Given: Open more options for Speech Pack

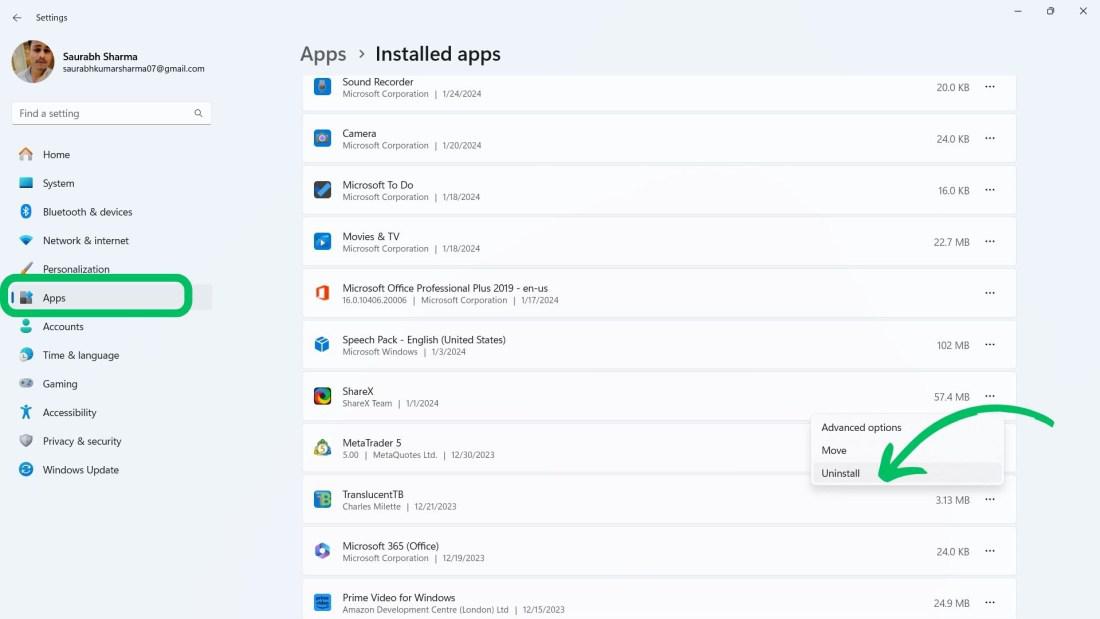Looking at the screenshot, I should click(989, 345).
